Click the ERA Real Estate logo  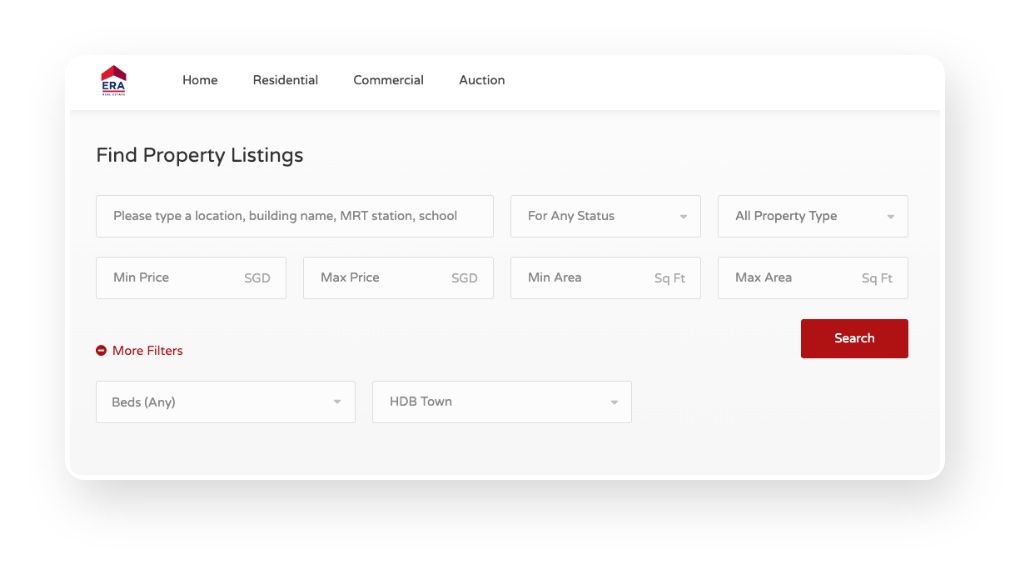click(x=113, y=81)
